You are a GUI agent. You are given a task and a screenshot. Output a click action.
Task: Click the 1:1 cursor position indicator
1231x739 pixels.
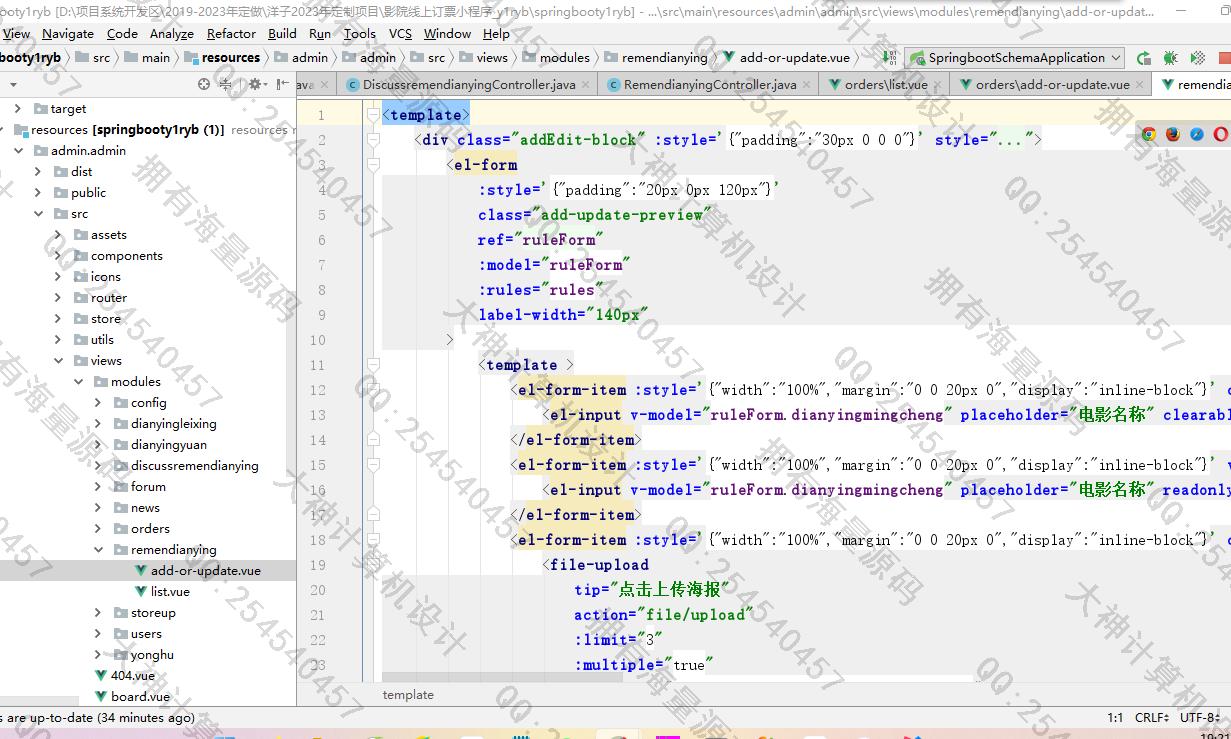tap(1115, 718)
